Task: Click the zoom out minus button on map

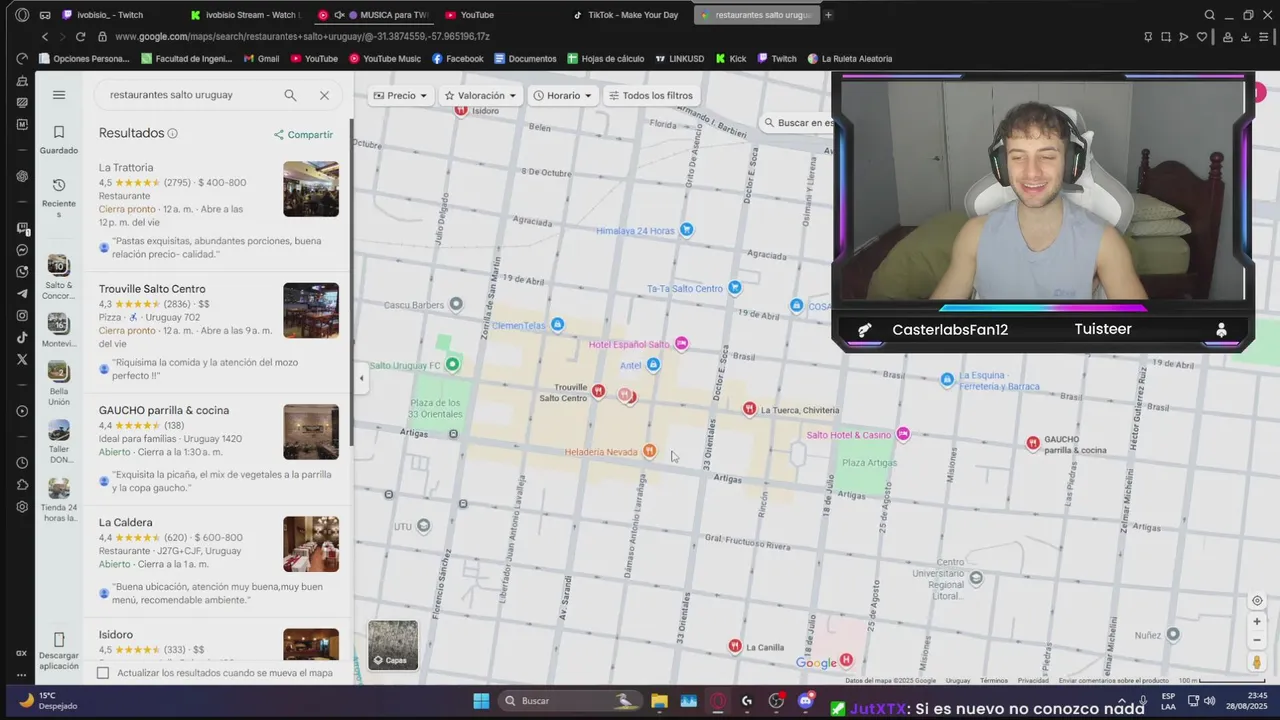Action: point(1257,640)
